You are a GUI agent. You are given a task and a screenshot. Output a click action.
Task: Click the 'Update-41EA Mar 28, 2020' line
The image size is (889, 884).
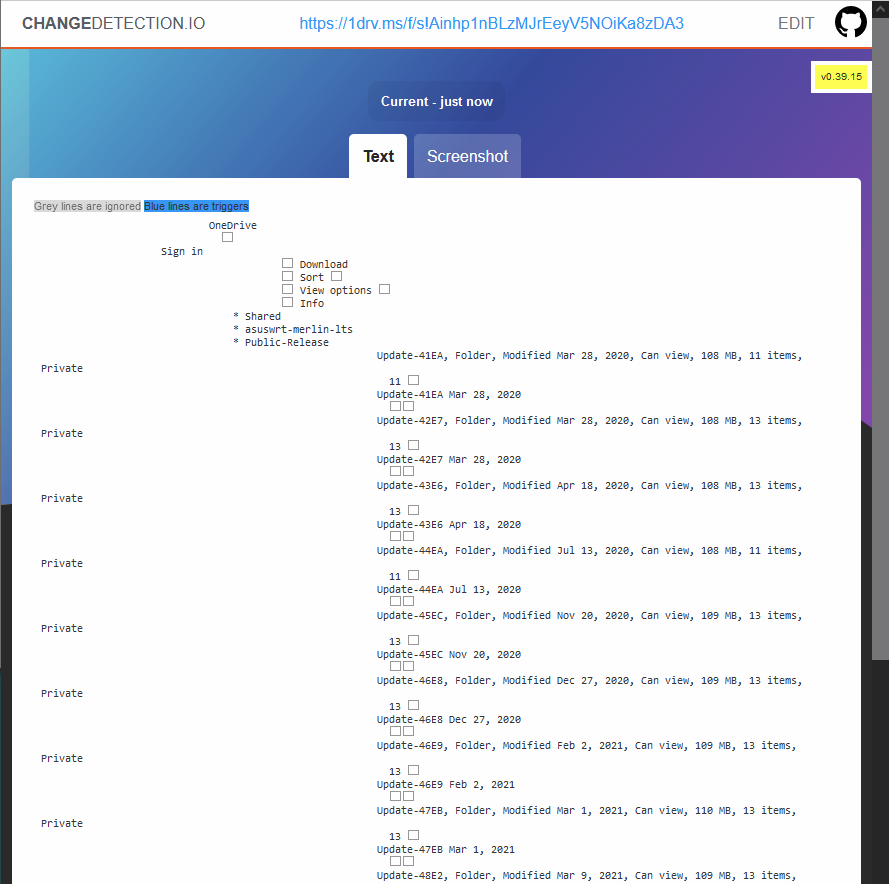click(x=448, y=395)
